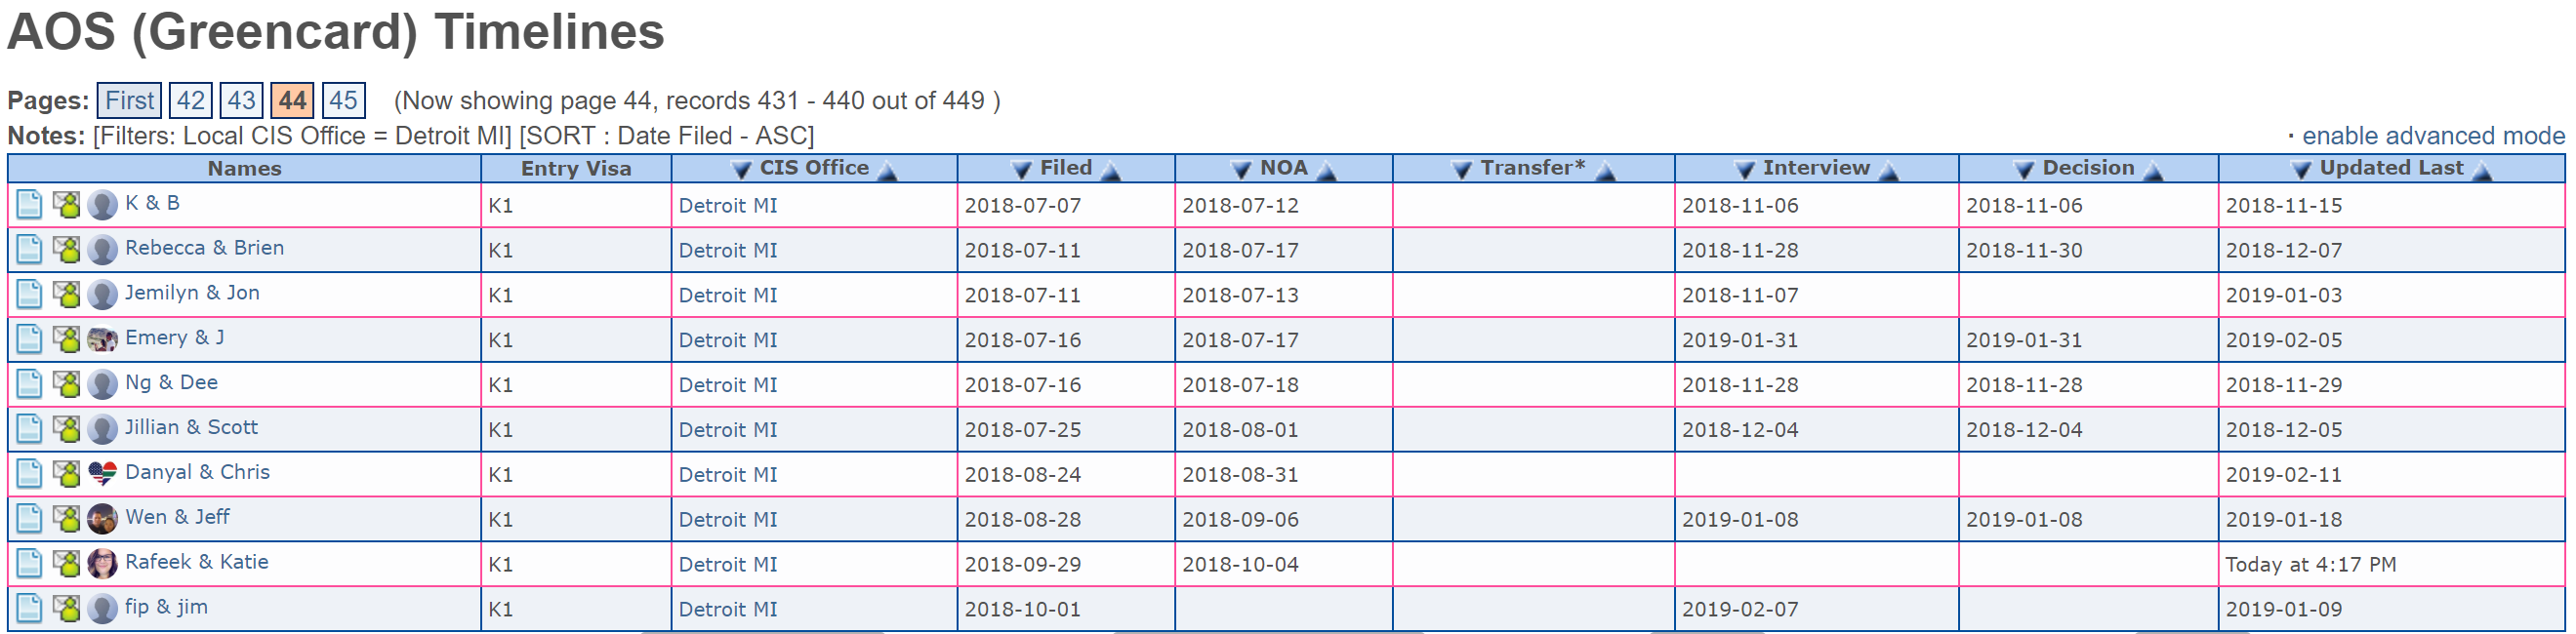
Task: Click the message icon beside Wen & Jeff
Action: (66, 519)
